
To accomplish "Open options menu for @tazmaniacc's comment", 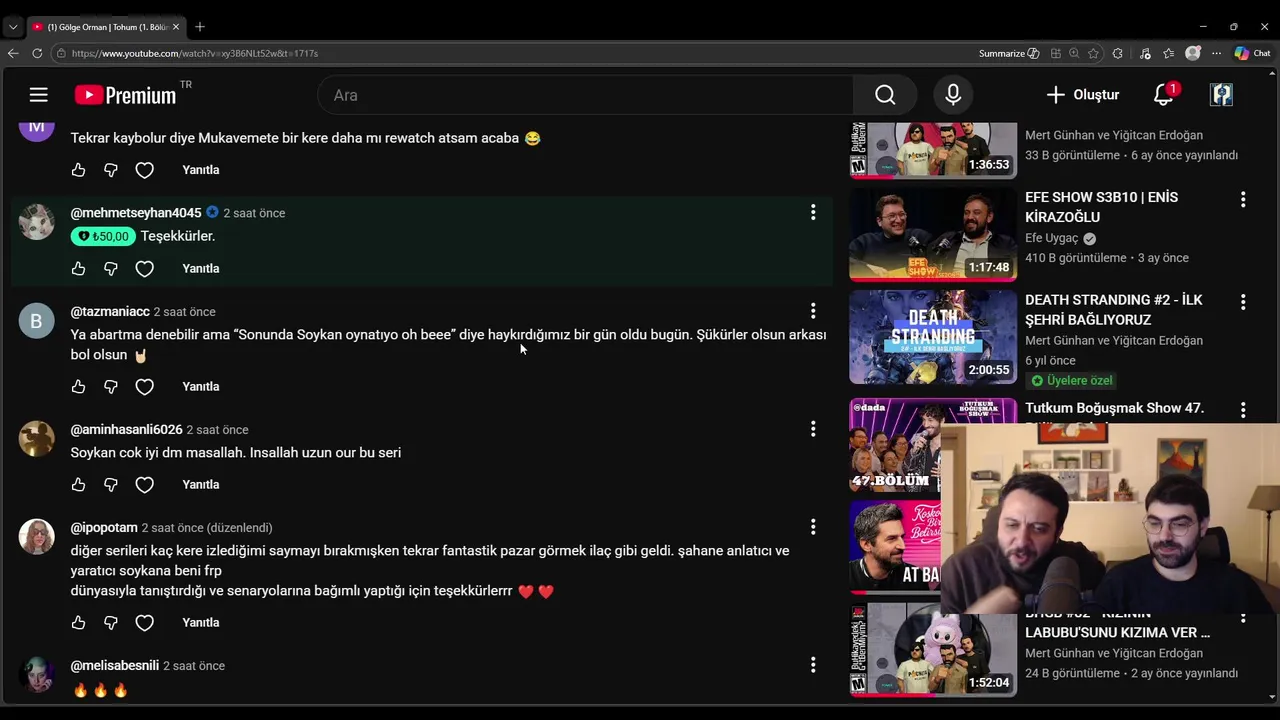I will (813, 311).
